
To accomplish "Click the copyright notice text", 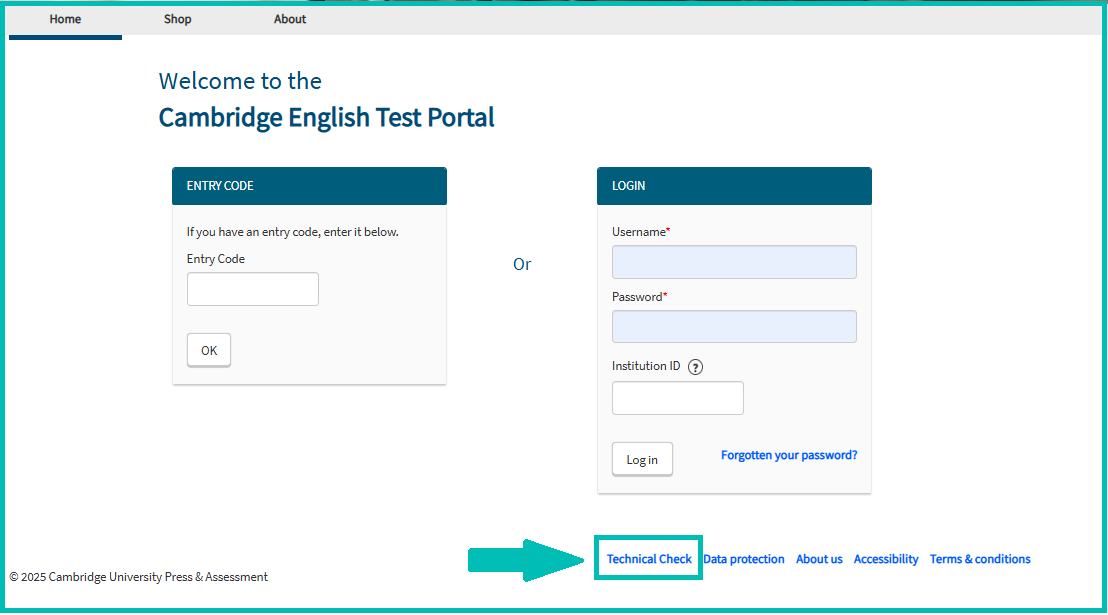I will pyautogui.click(x=138, y=577).
